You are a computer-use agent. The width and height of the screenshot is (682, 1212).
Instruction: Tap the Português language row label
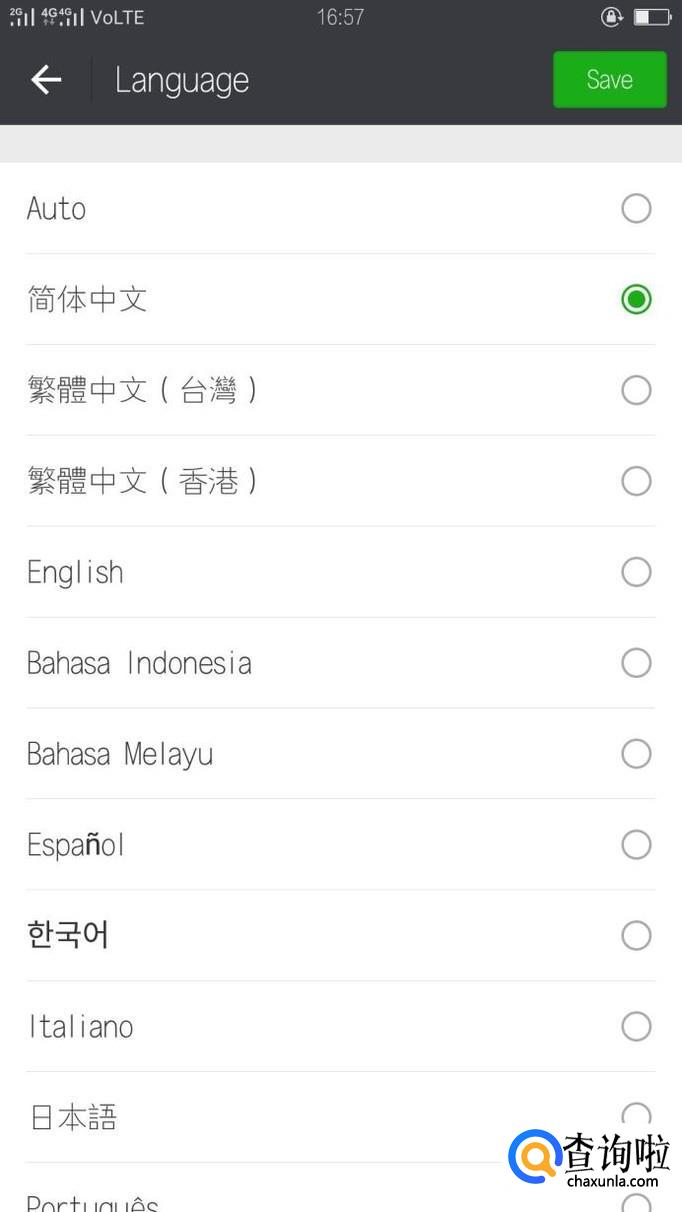pos(92,1202)
